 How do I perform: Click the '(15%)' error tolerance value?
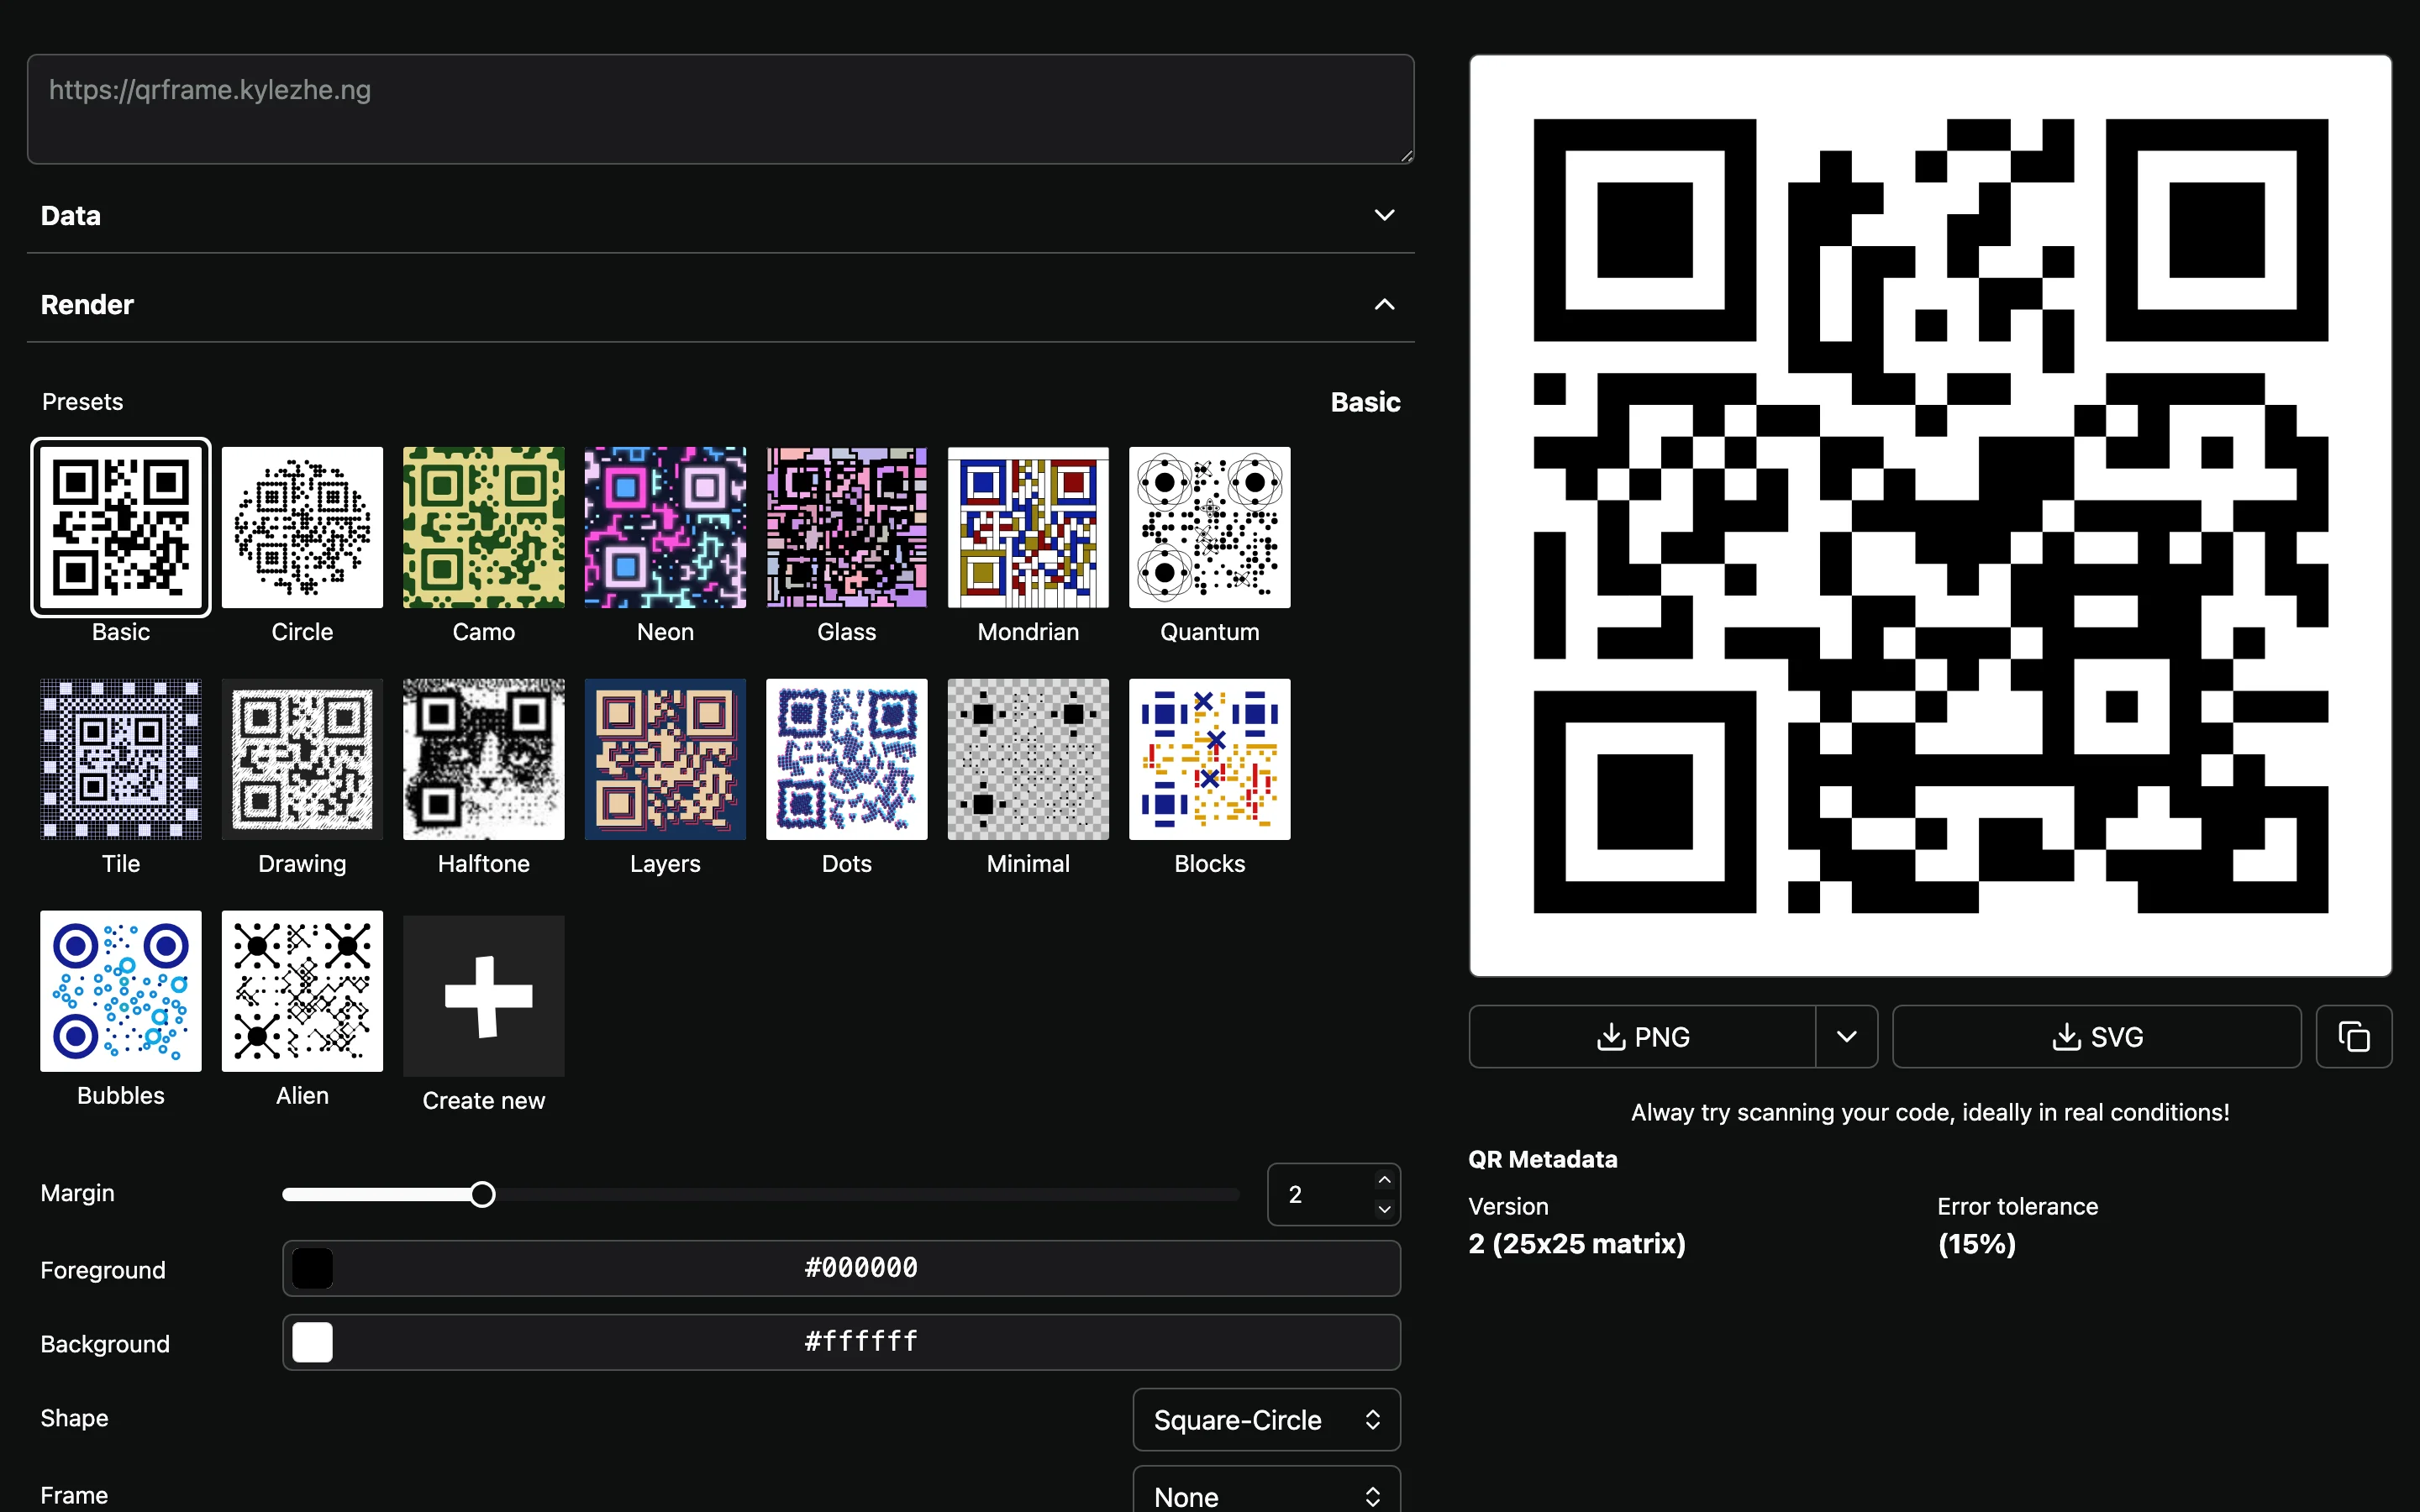(x=1977, y=1244)
